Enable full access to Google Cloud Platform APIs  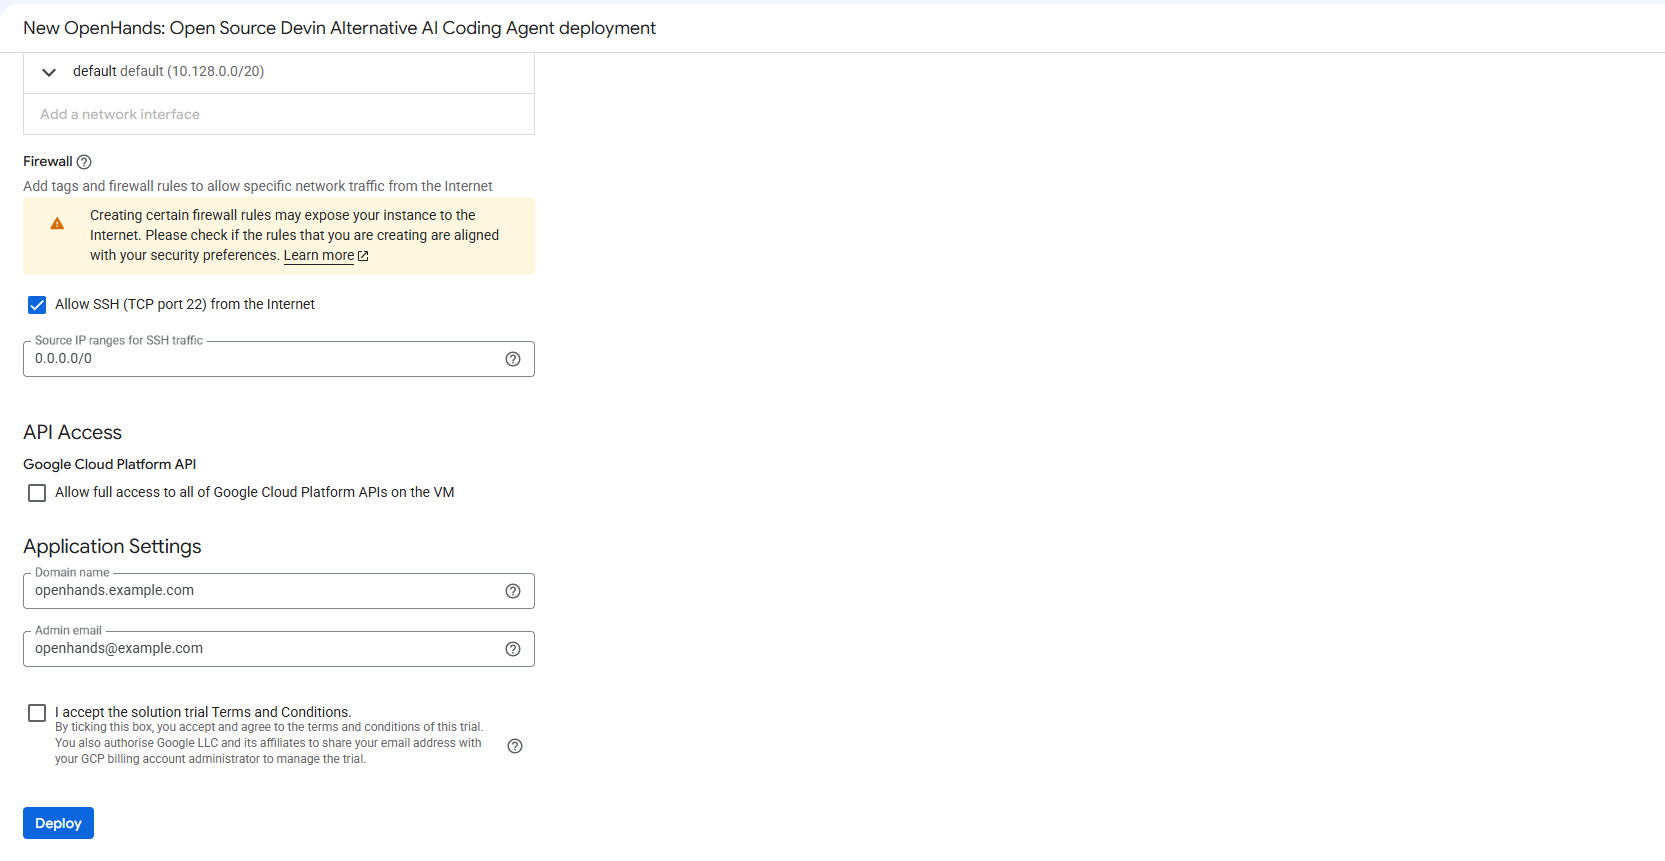point(37,493)
